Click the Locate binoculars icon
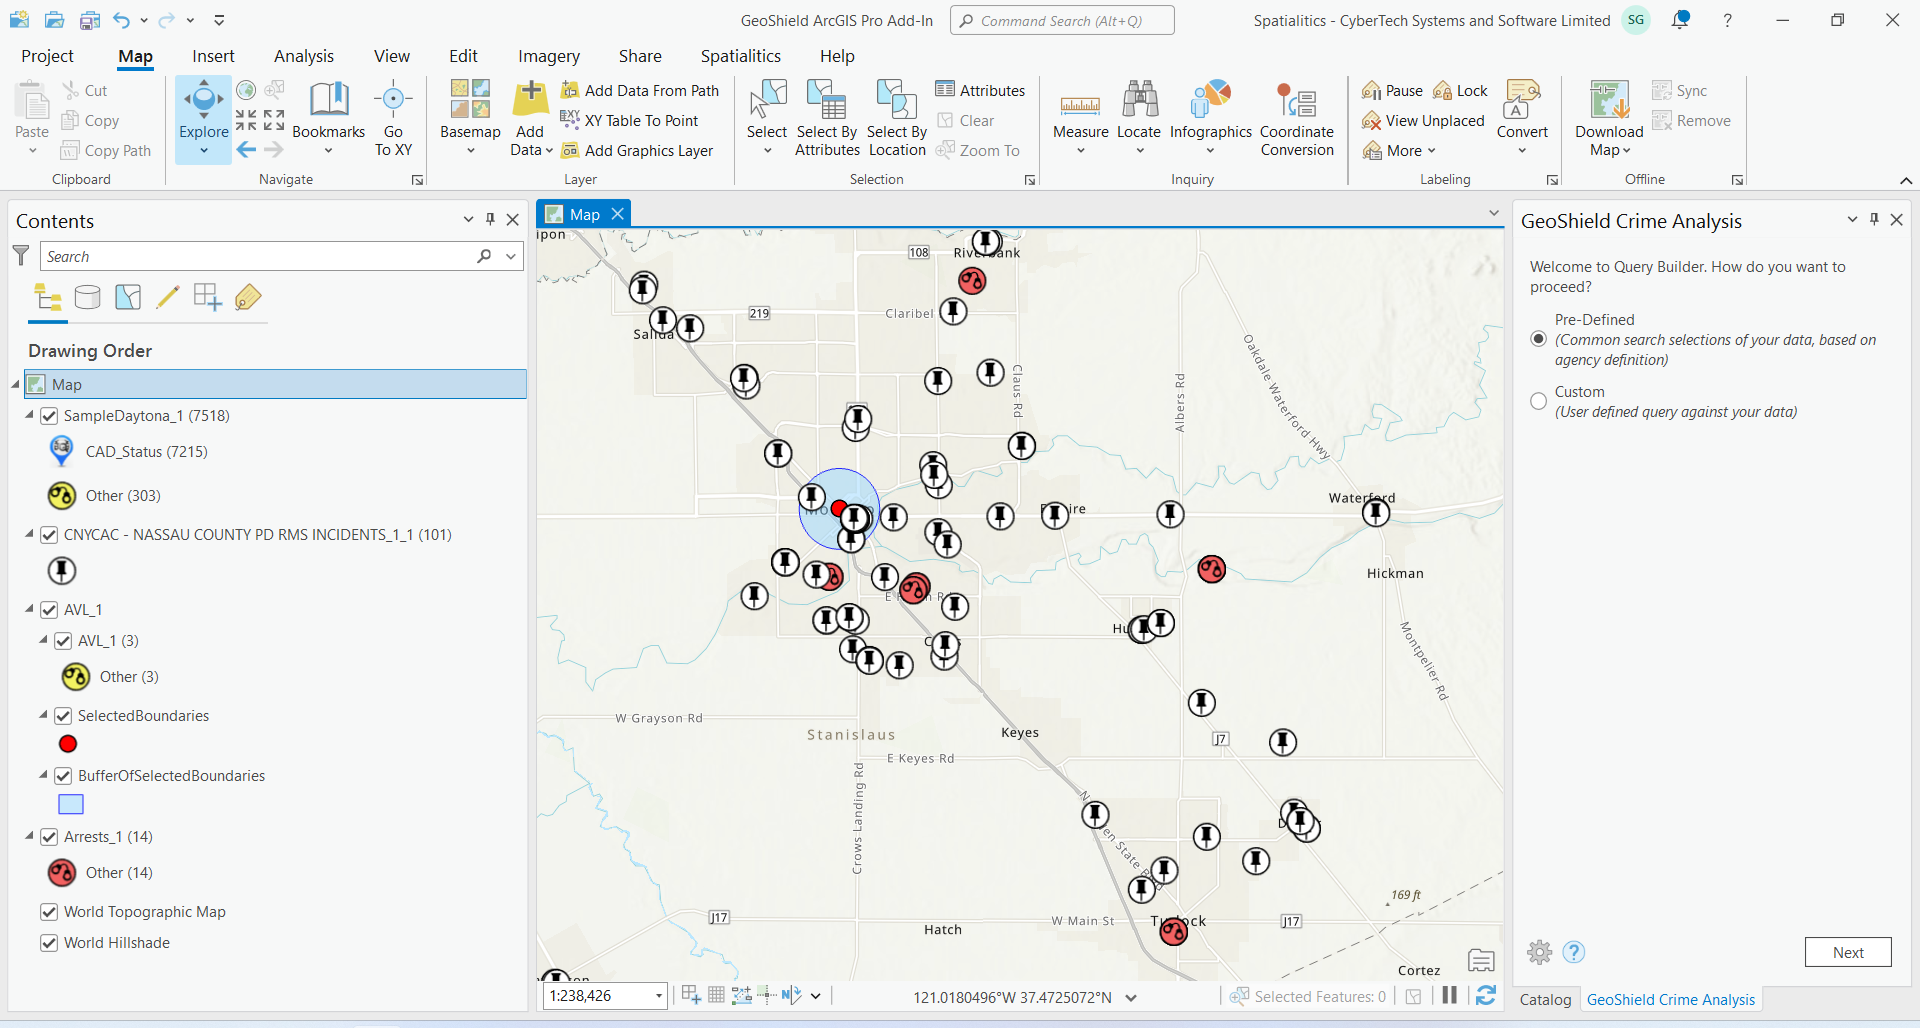This screenshot has width=1920, height=1028. [x=1139, y=101]
